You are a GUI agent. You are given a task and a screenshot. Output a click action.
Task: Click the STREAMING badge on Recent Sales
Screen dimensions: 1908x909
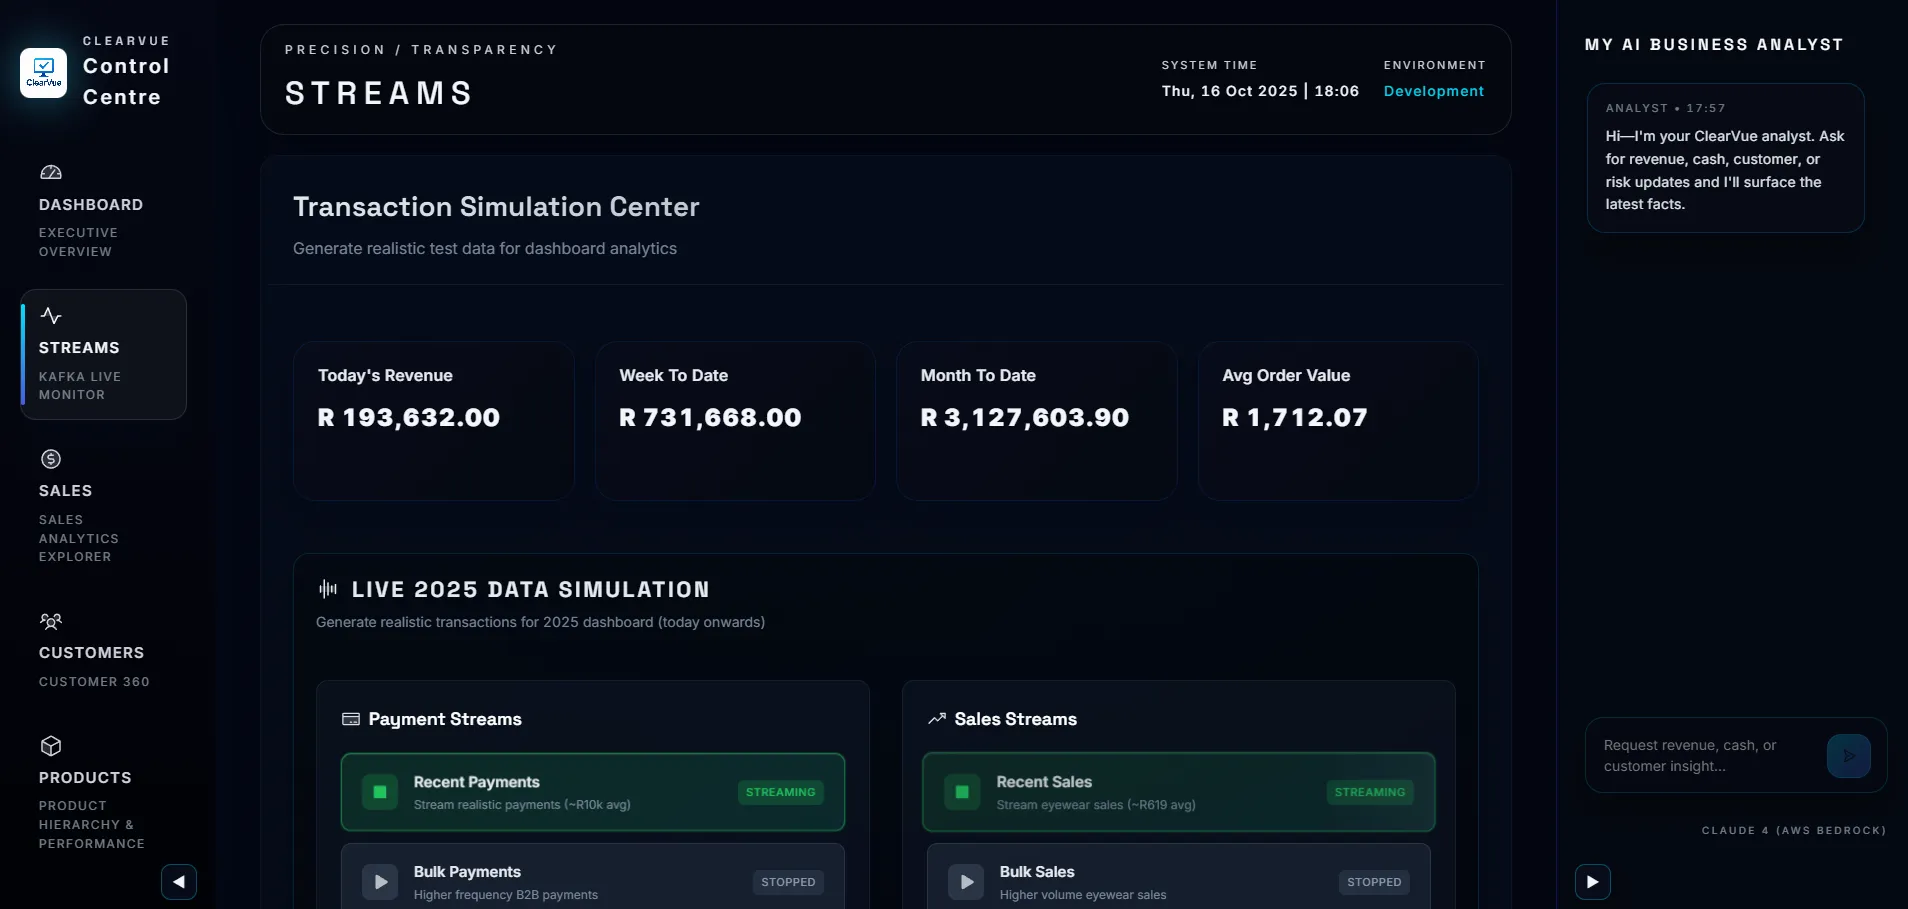[1370, 792]
